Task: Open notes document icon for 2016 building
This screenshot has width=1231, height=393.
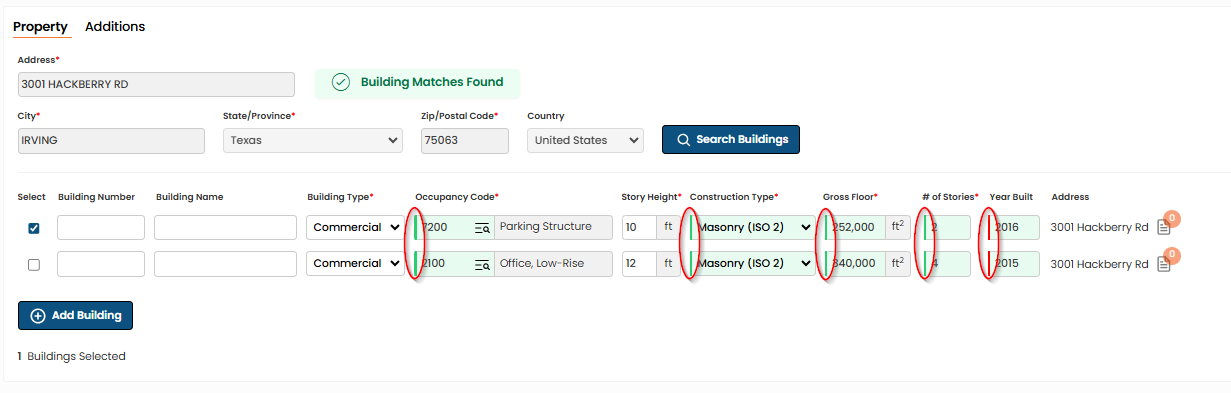Action: click(1163, 227)
